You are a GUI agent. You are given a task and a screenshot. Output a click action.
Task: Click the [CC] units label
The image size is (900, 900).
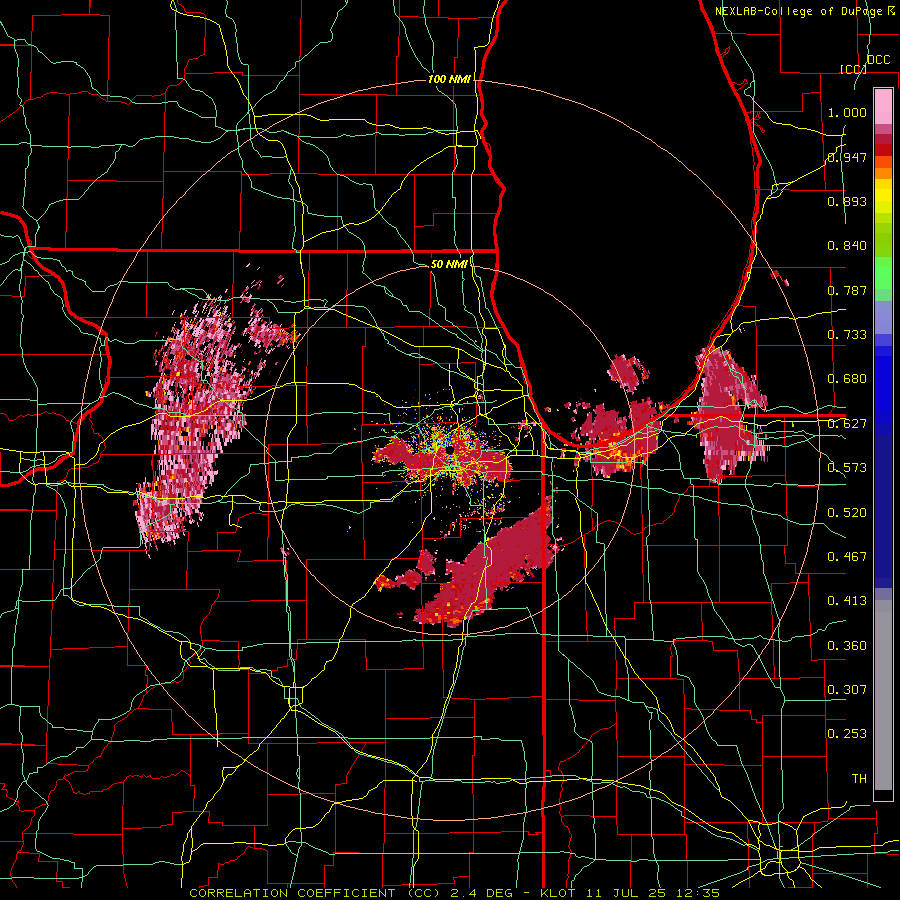click(853, 69)
